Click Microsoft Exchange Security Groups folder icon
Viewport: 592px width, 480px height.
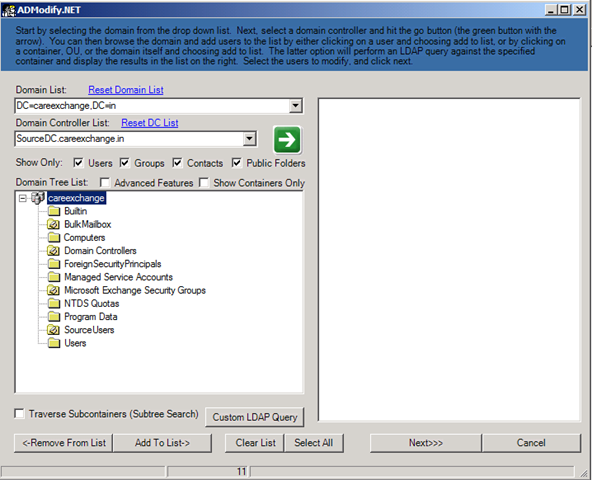coord(54,290)
